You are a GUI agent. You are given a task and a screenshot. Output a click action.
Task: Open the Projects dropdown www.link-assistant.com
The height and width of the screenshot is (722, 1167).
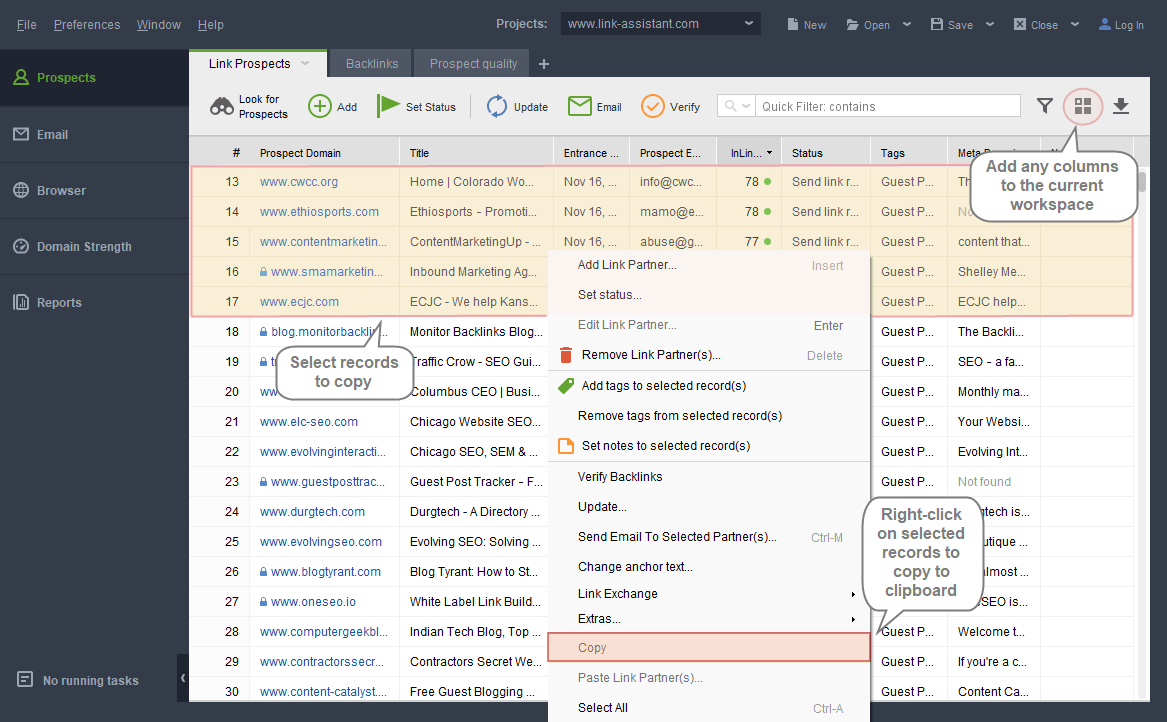[661, 24]
